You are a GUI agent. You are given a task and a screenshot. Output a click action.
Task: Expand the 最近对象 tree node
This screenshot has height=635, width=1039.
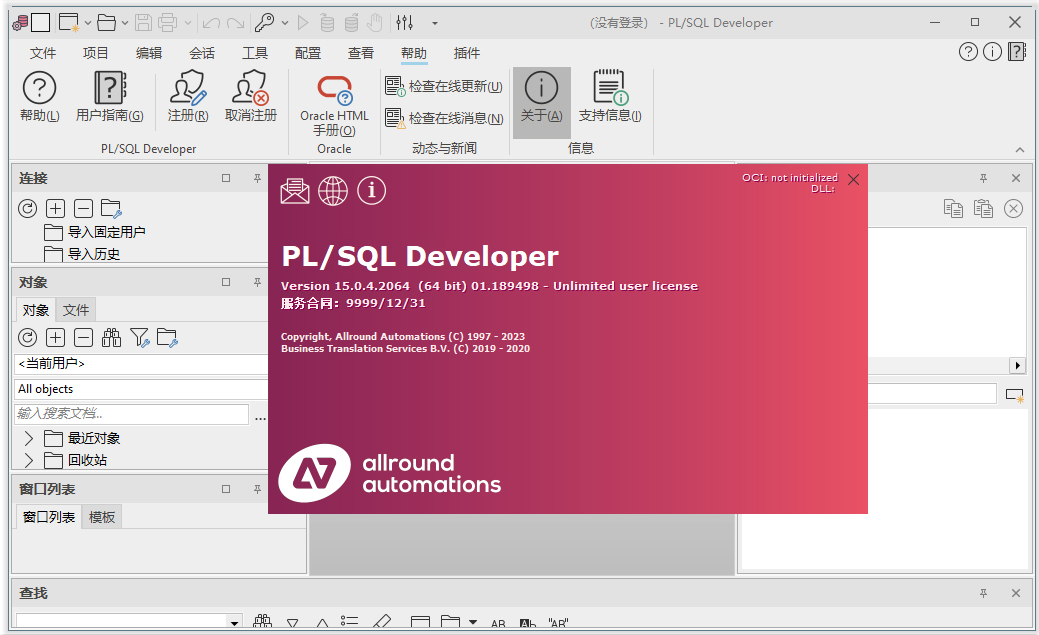point(27,438)
